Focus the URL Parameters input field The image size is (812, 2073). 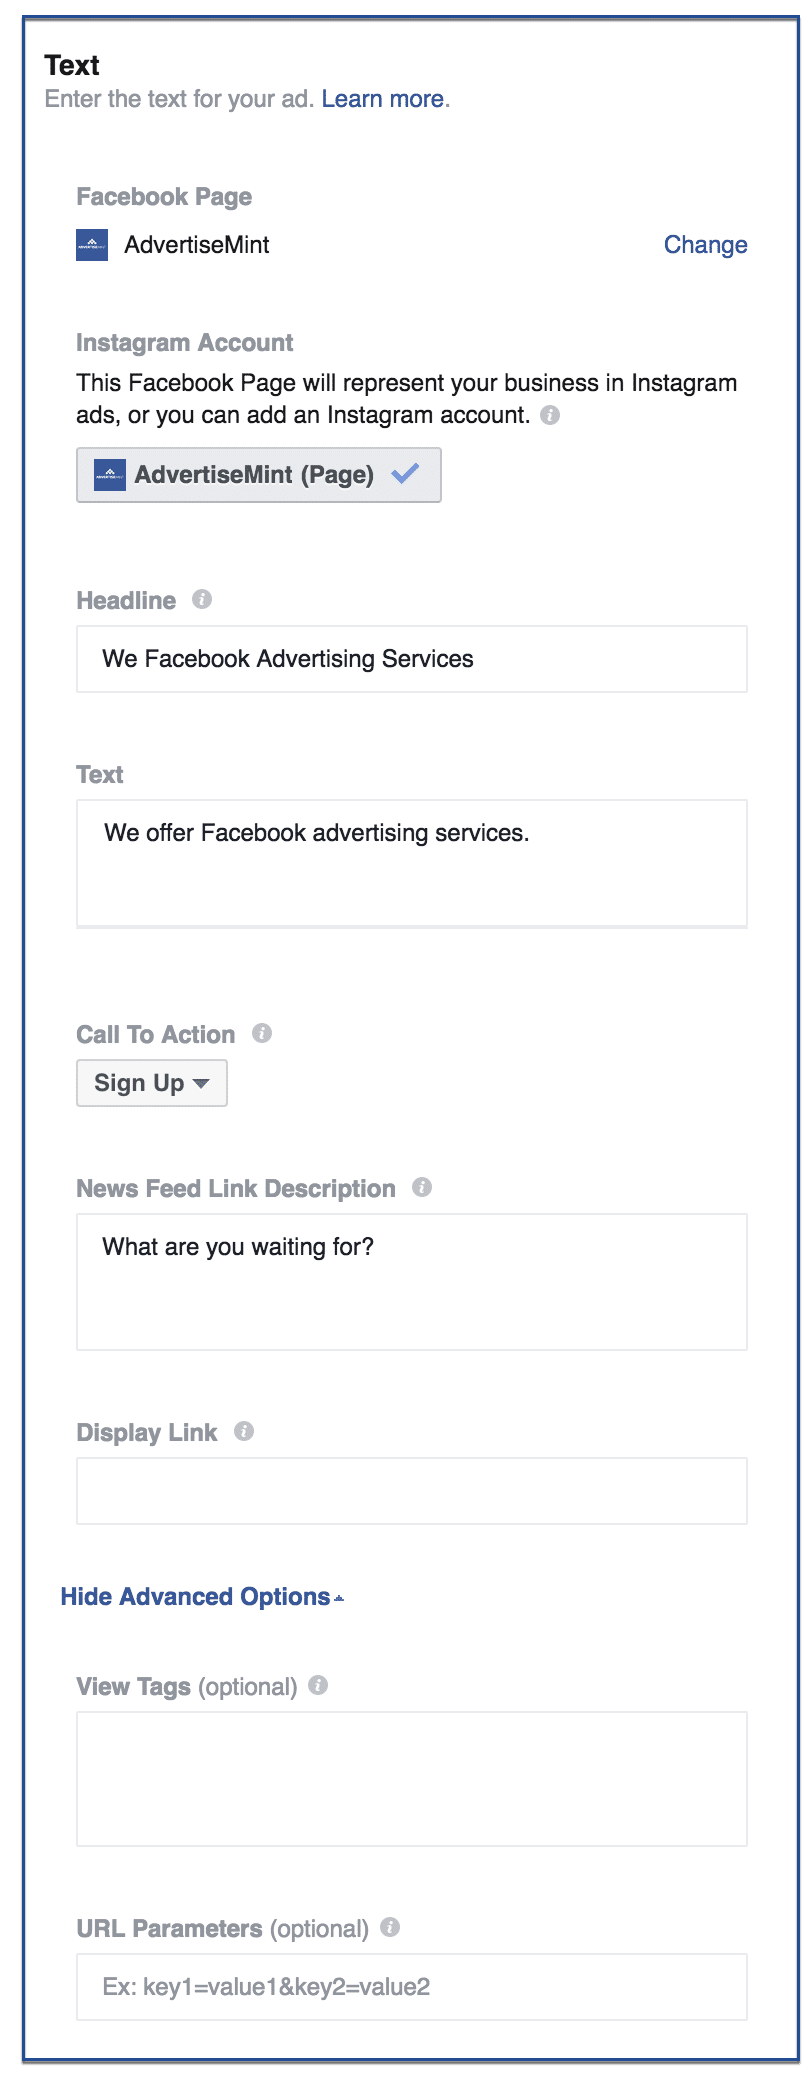coord(412,1987)
